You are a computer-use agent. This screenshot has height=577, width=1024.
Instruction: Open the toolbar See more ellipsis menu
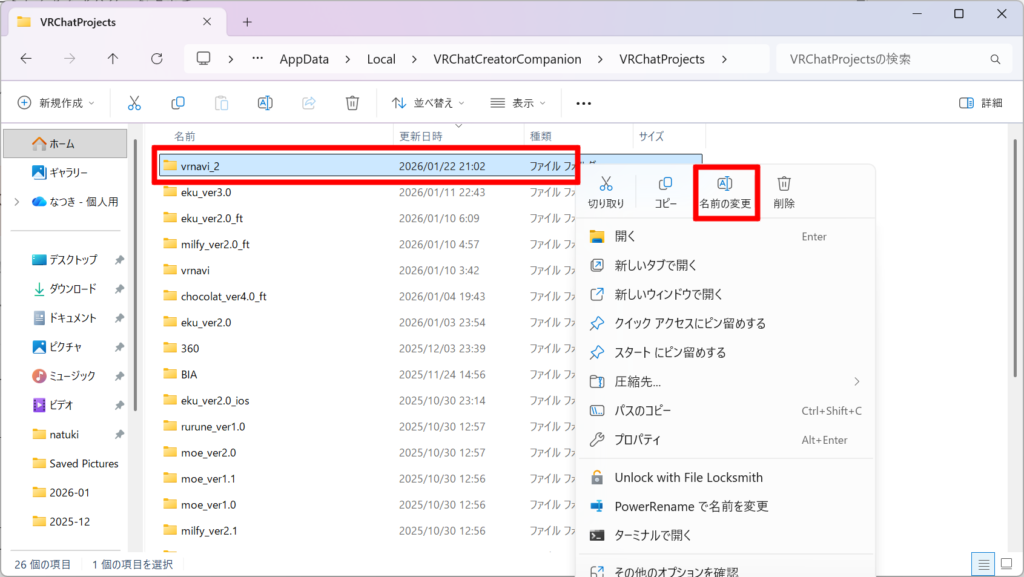(584, 103)
